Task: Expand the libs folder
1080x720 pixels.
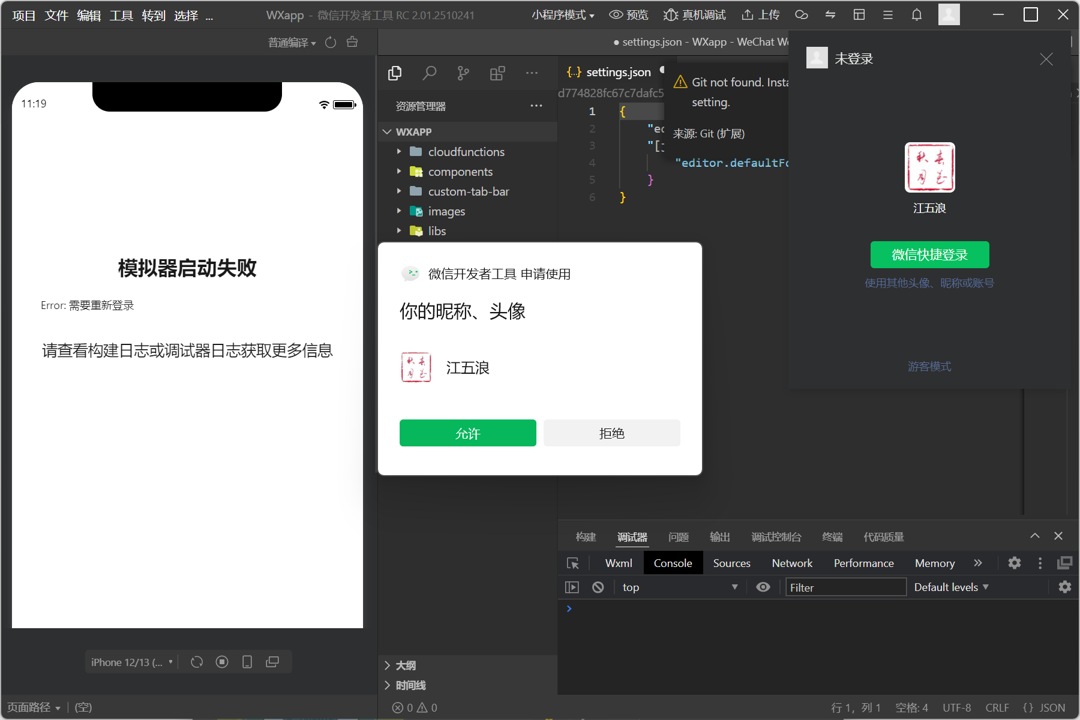Action: tap(399, 231)
